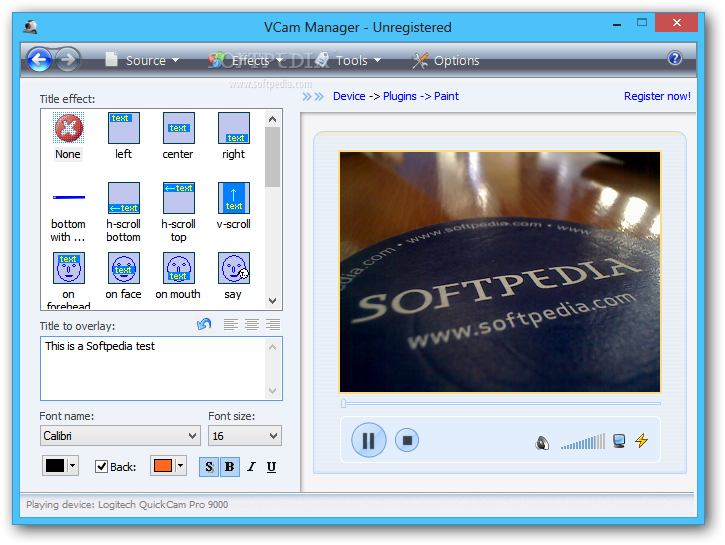The height and width of the screenshot is (545, 725).
Task: Open the Font size 16 dropdown
Action: coord(245,435)
